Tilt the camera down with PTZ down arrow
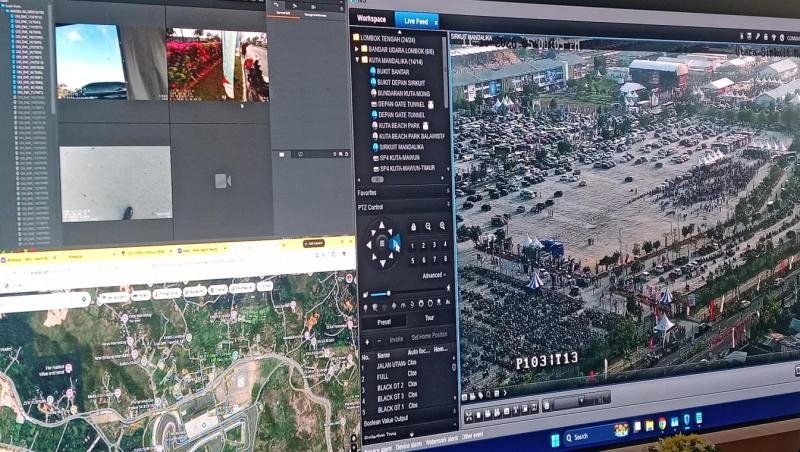The height and width of the screenshot is (452, 800). coord(382,263)
